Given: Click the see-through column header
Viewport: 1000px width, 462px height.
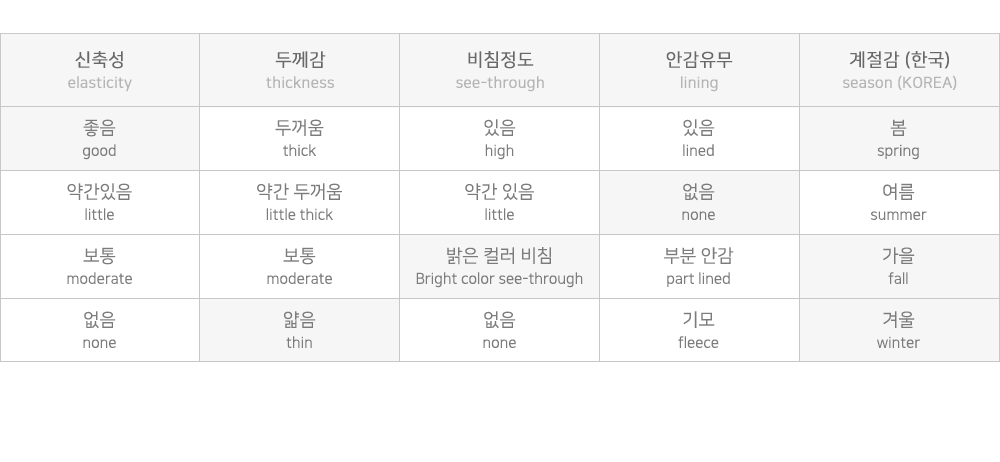Looking at the screenshot, I should (499, 70).
